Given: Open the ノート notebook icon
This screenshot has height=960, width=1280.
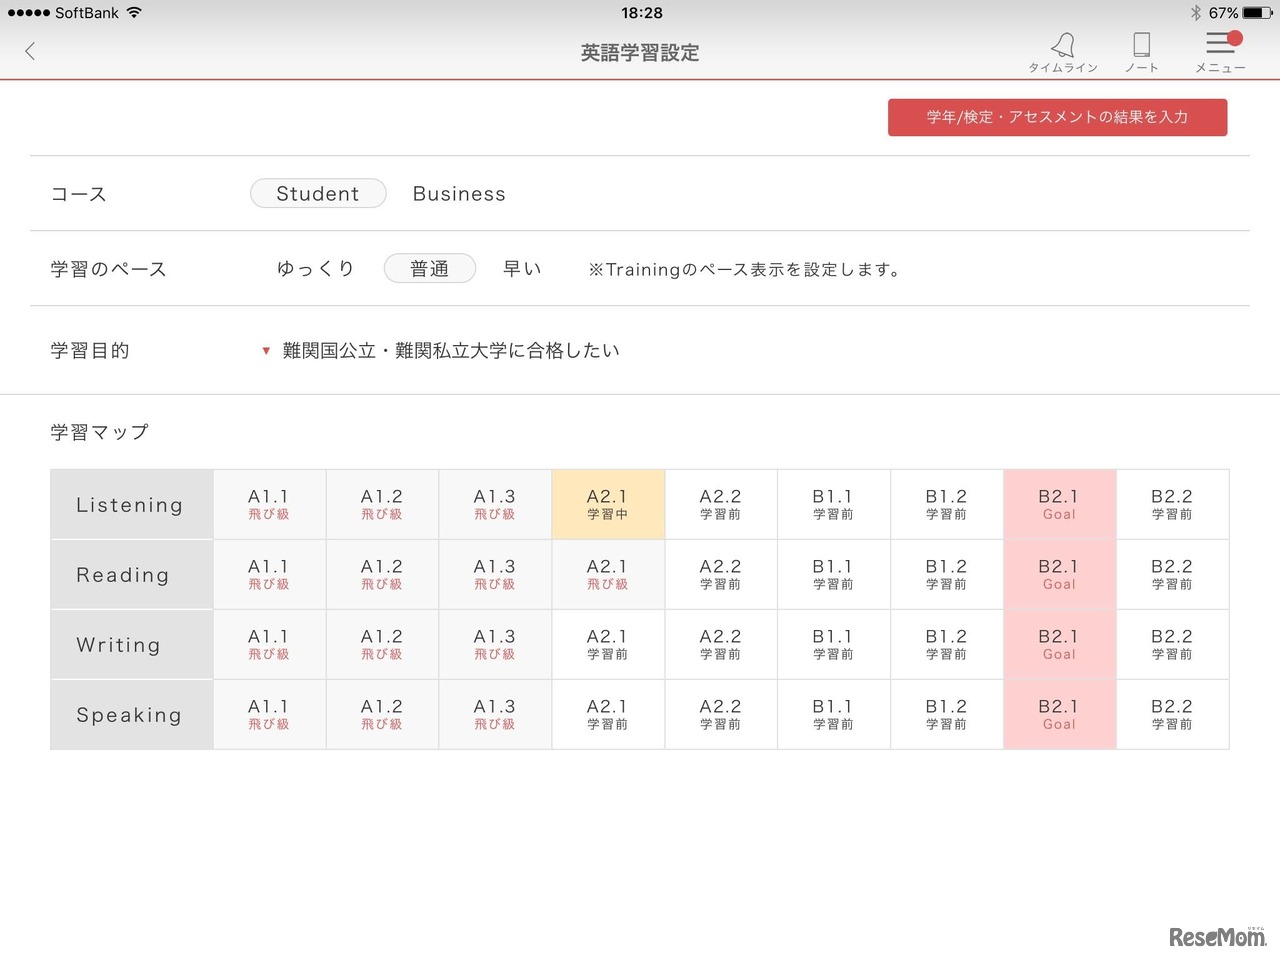Looking at the screenshot, I should coord(1141,44).
